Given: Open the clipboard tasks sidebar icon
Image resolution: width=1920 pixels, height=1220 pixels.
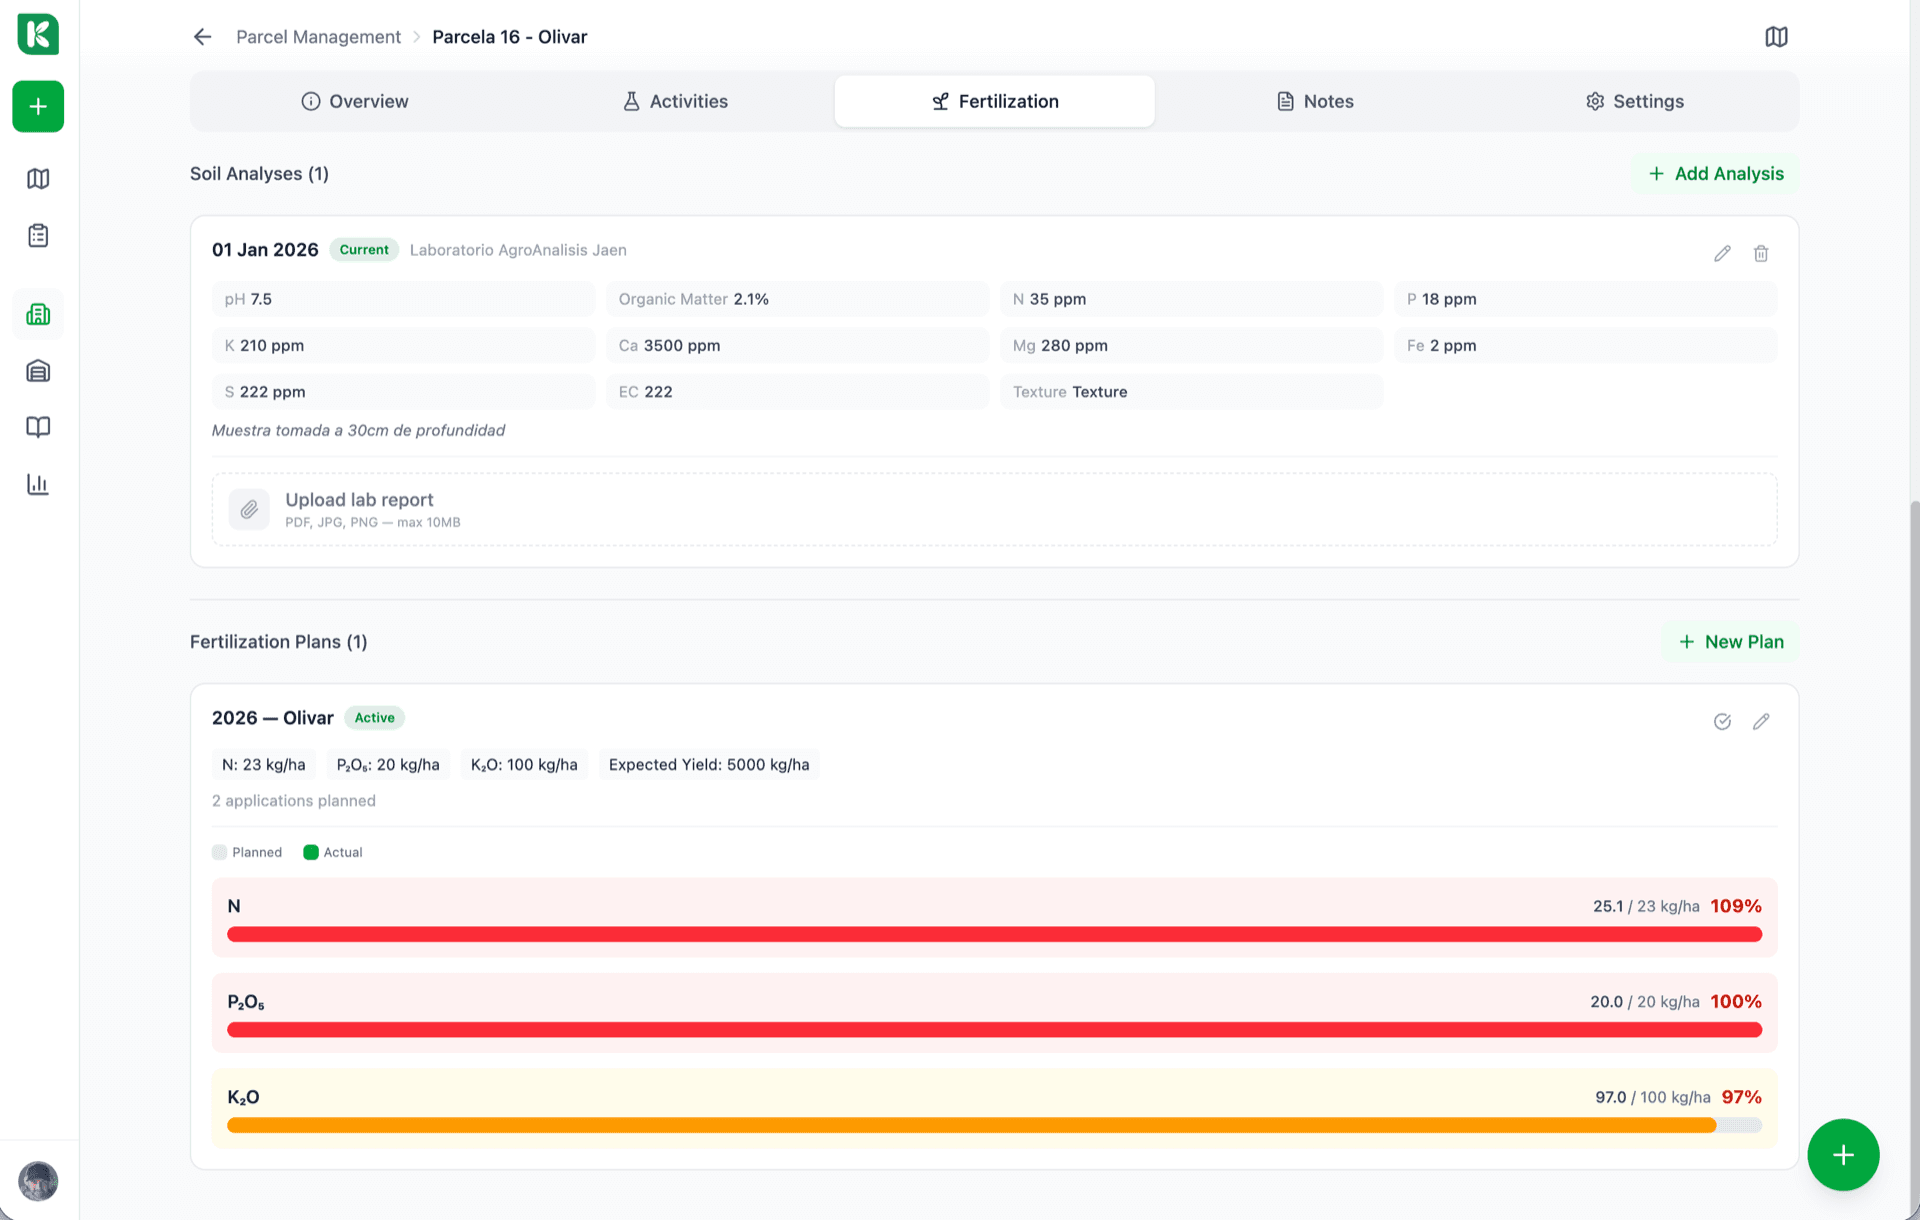Looking at the screenshot, I should pyautogui.click(x=38, y=236).
